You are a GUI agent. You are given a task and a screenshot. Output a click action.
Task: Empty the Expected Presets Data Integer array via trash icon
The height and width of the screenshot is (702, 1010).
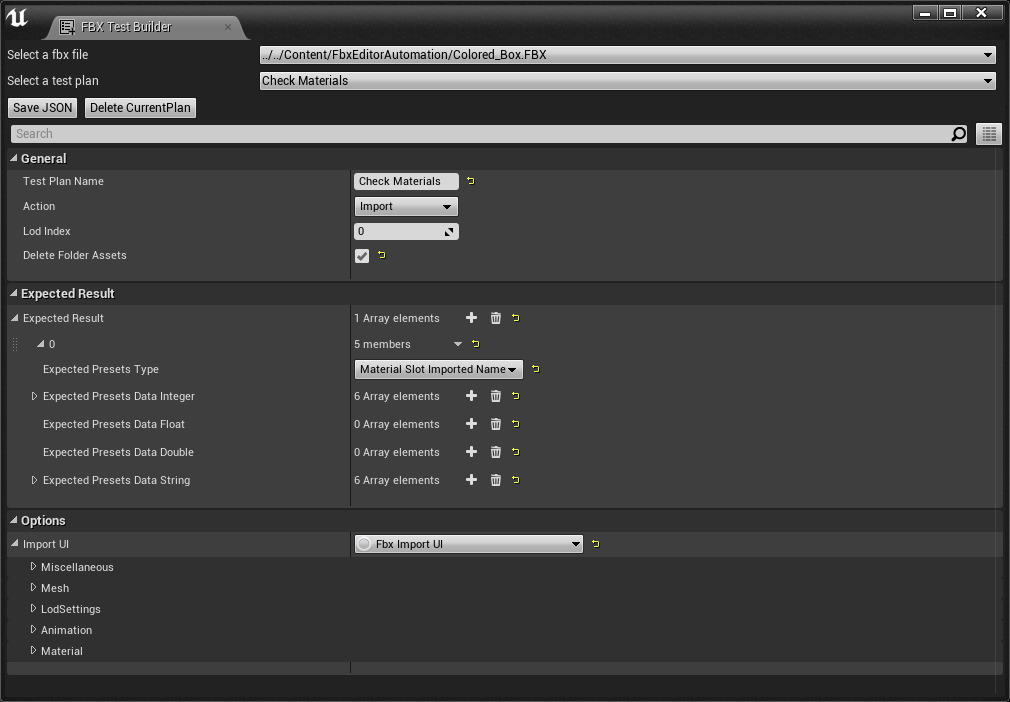495,396
